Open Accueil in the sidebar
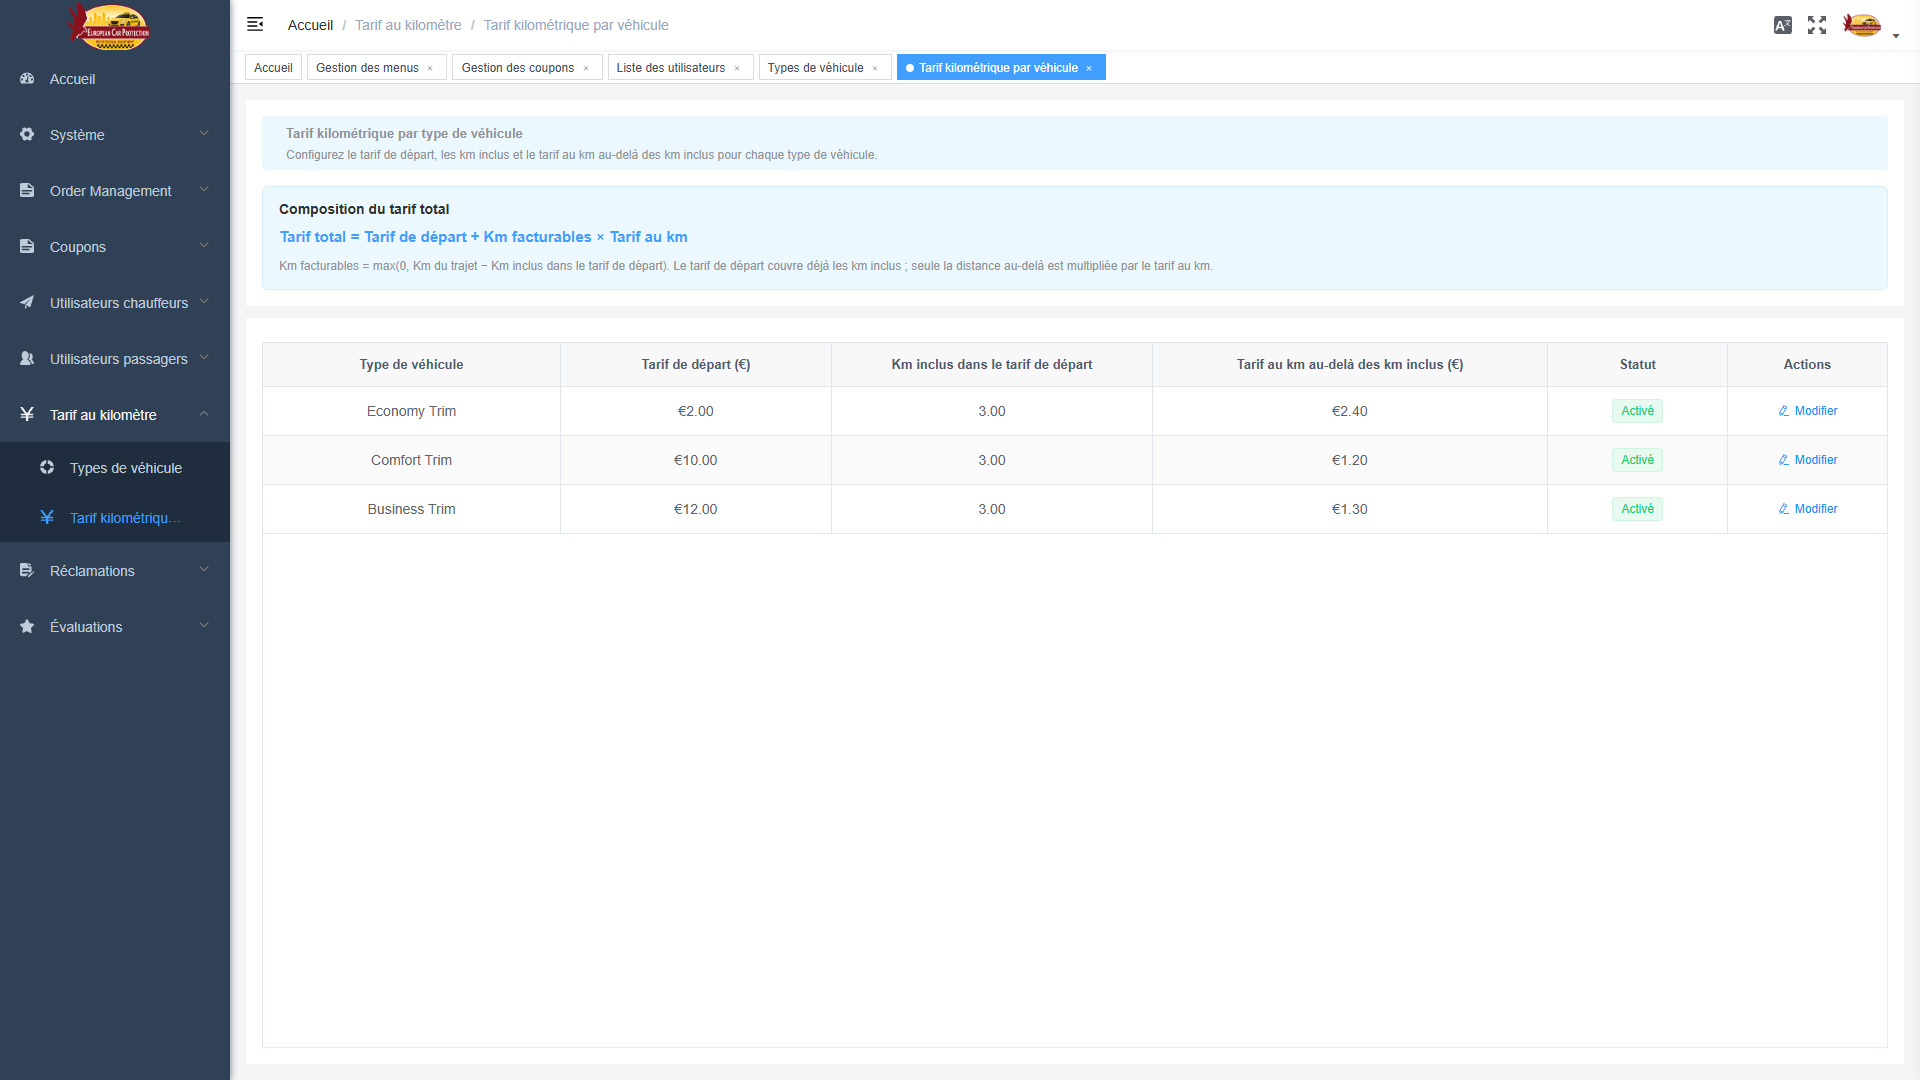 tap(115, 79)
